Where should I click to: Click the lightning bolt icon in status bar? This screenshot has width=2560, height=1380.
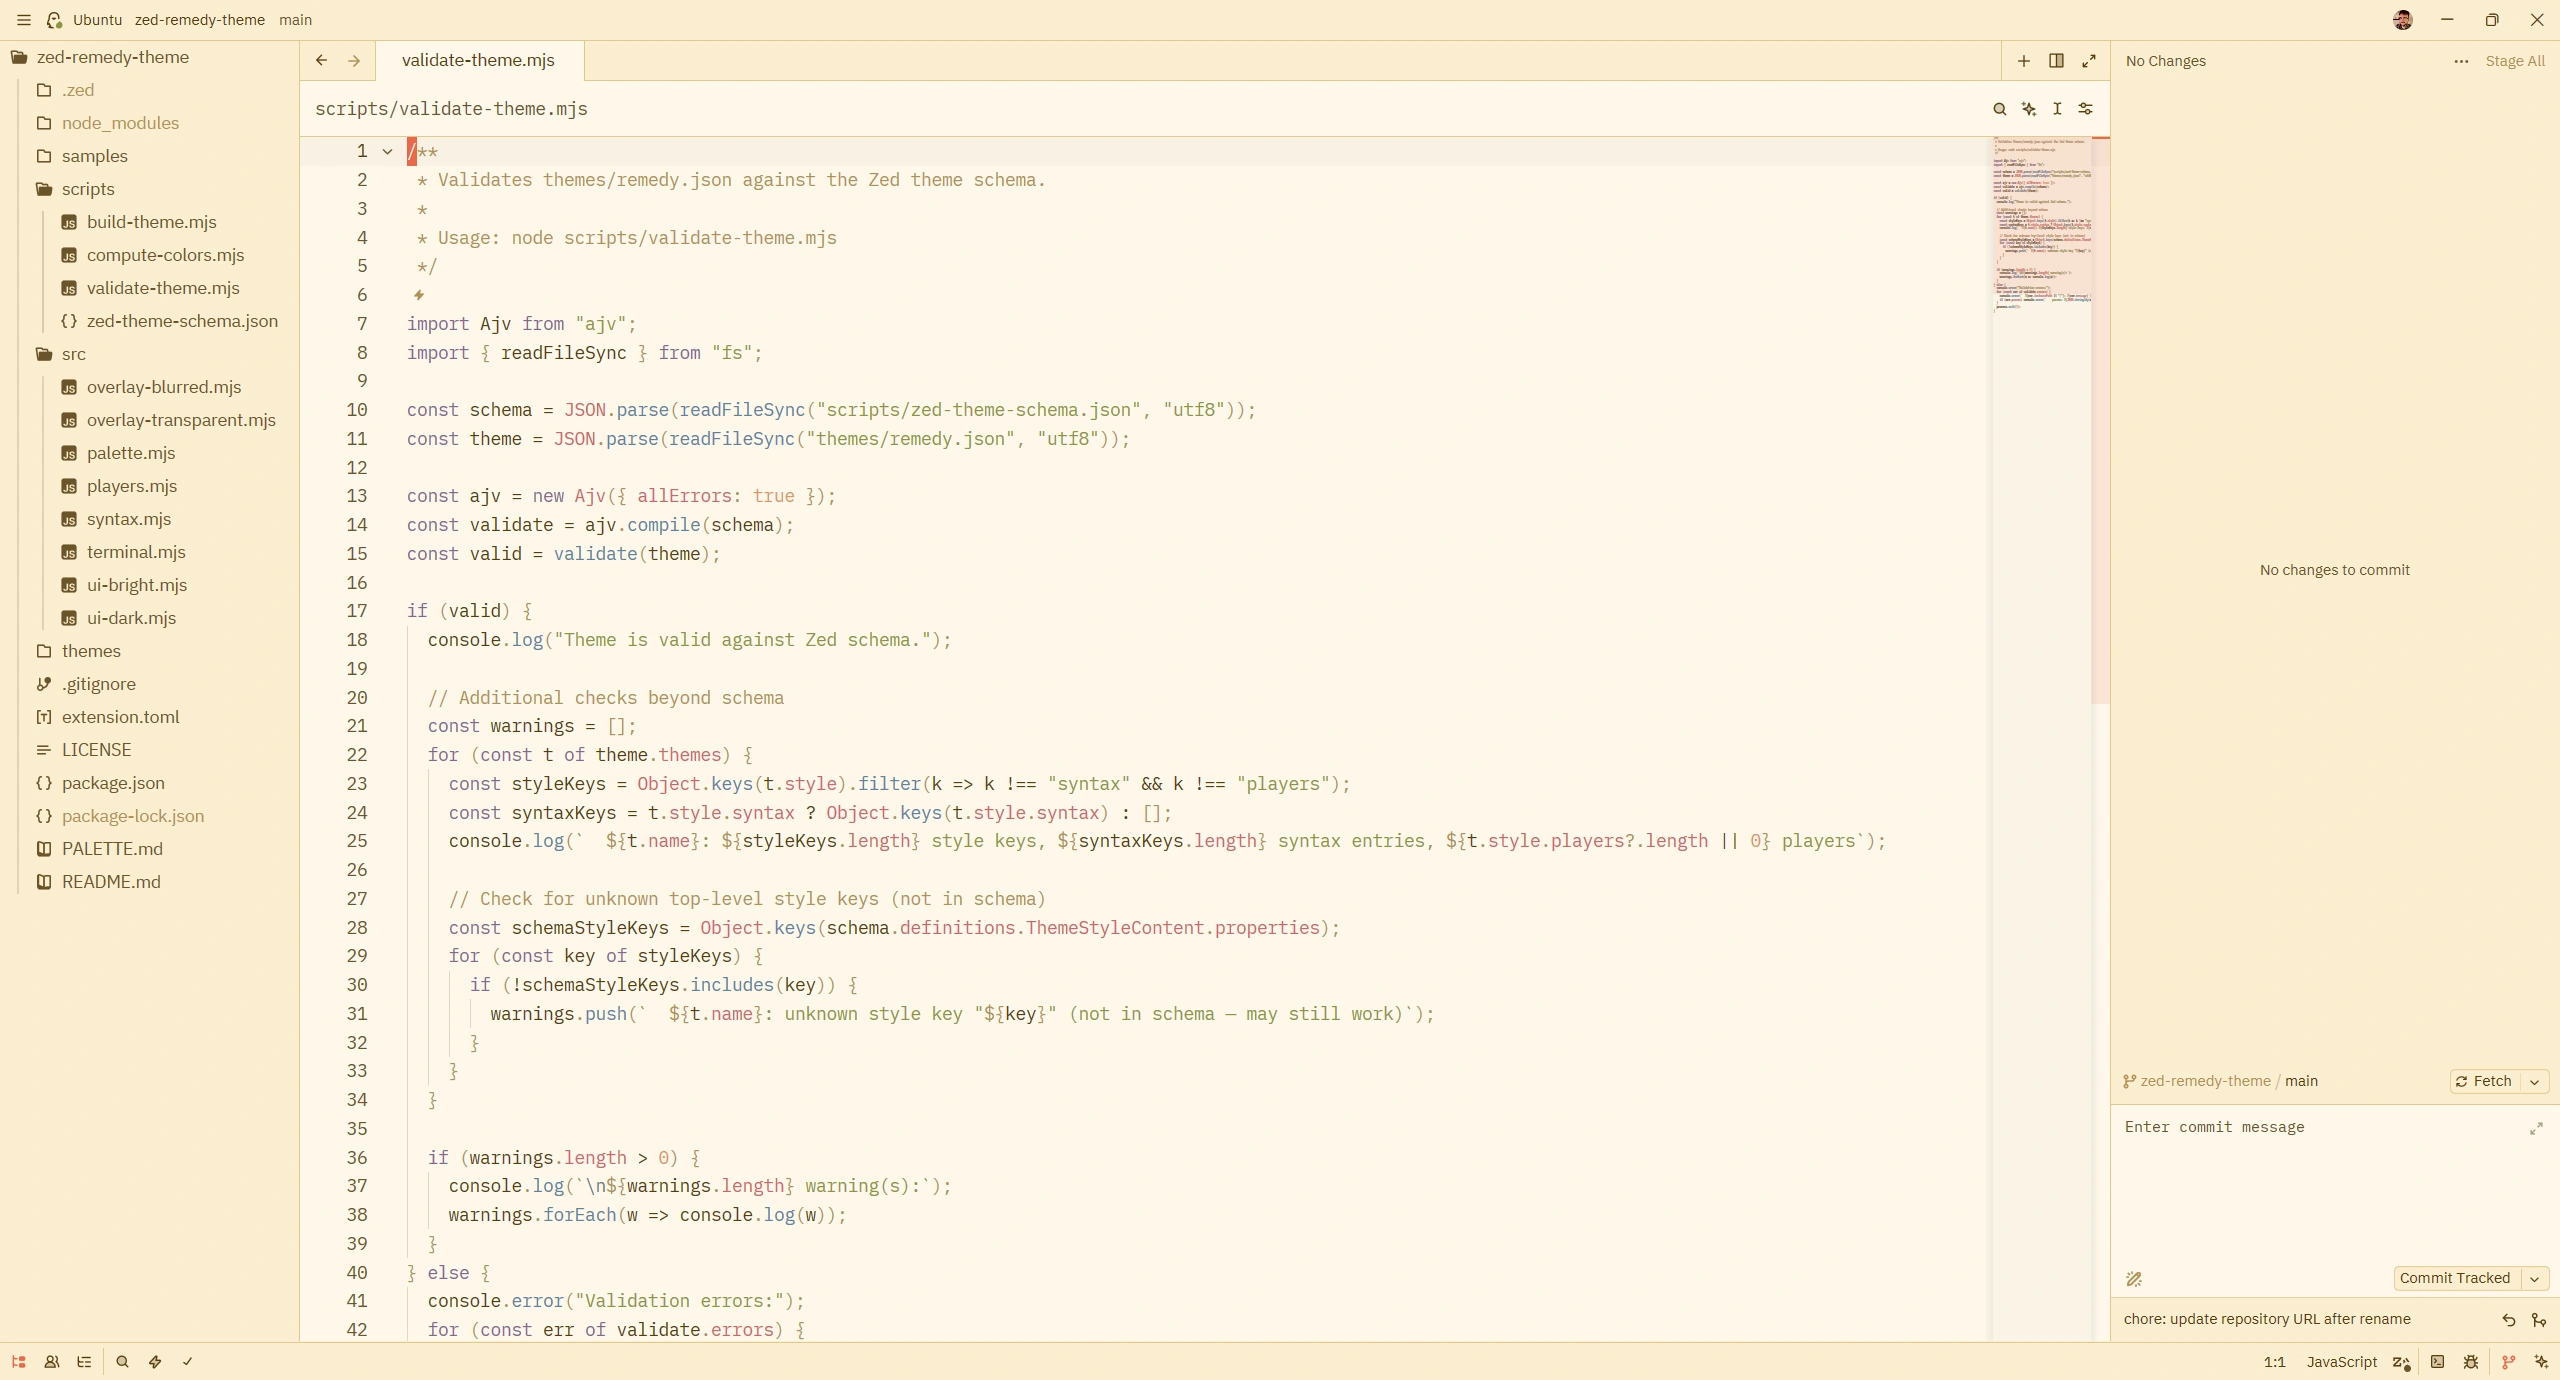tap(155, 1361)
